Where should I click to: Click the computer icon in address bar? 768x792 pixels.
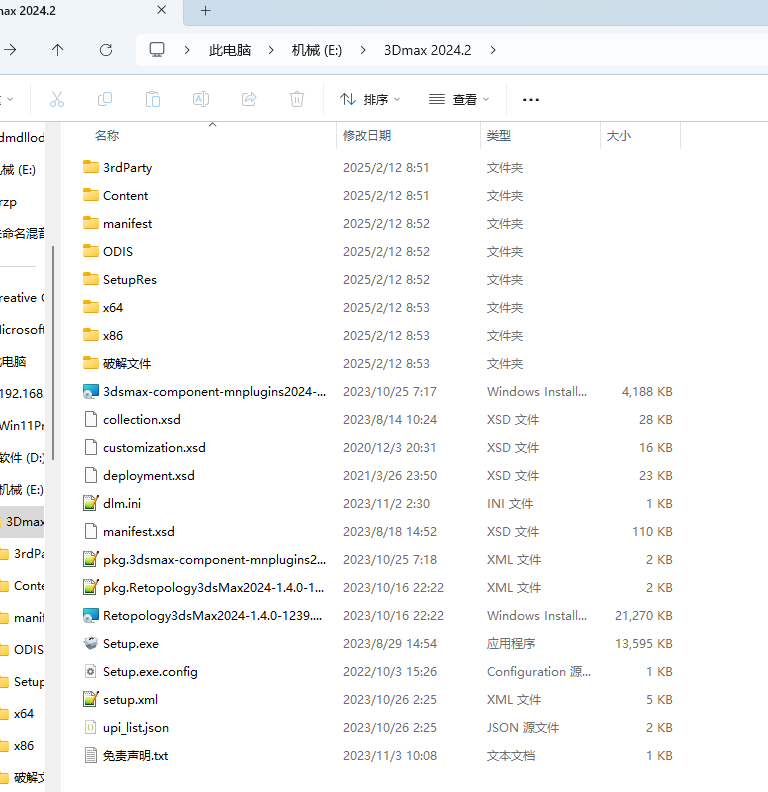click(157, 50)
